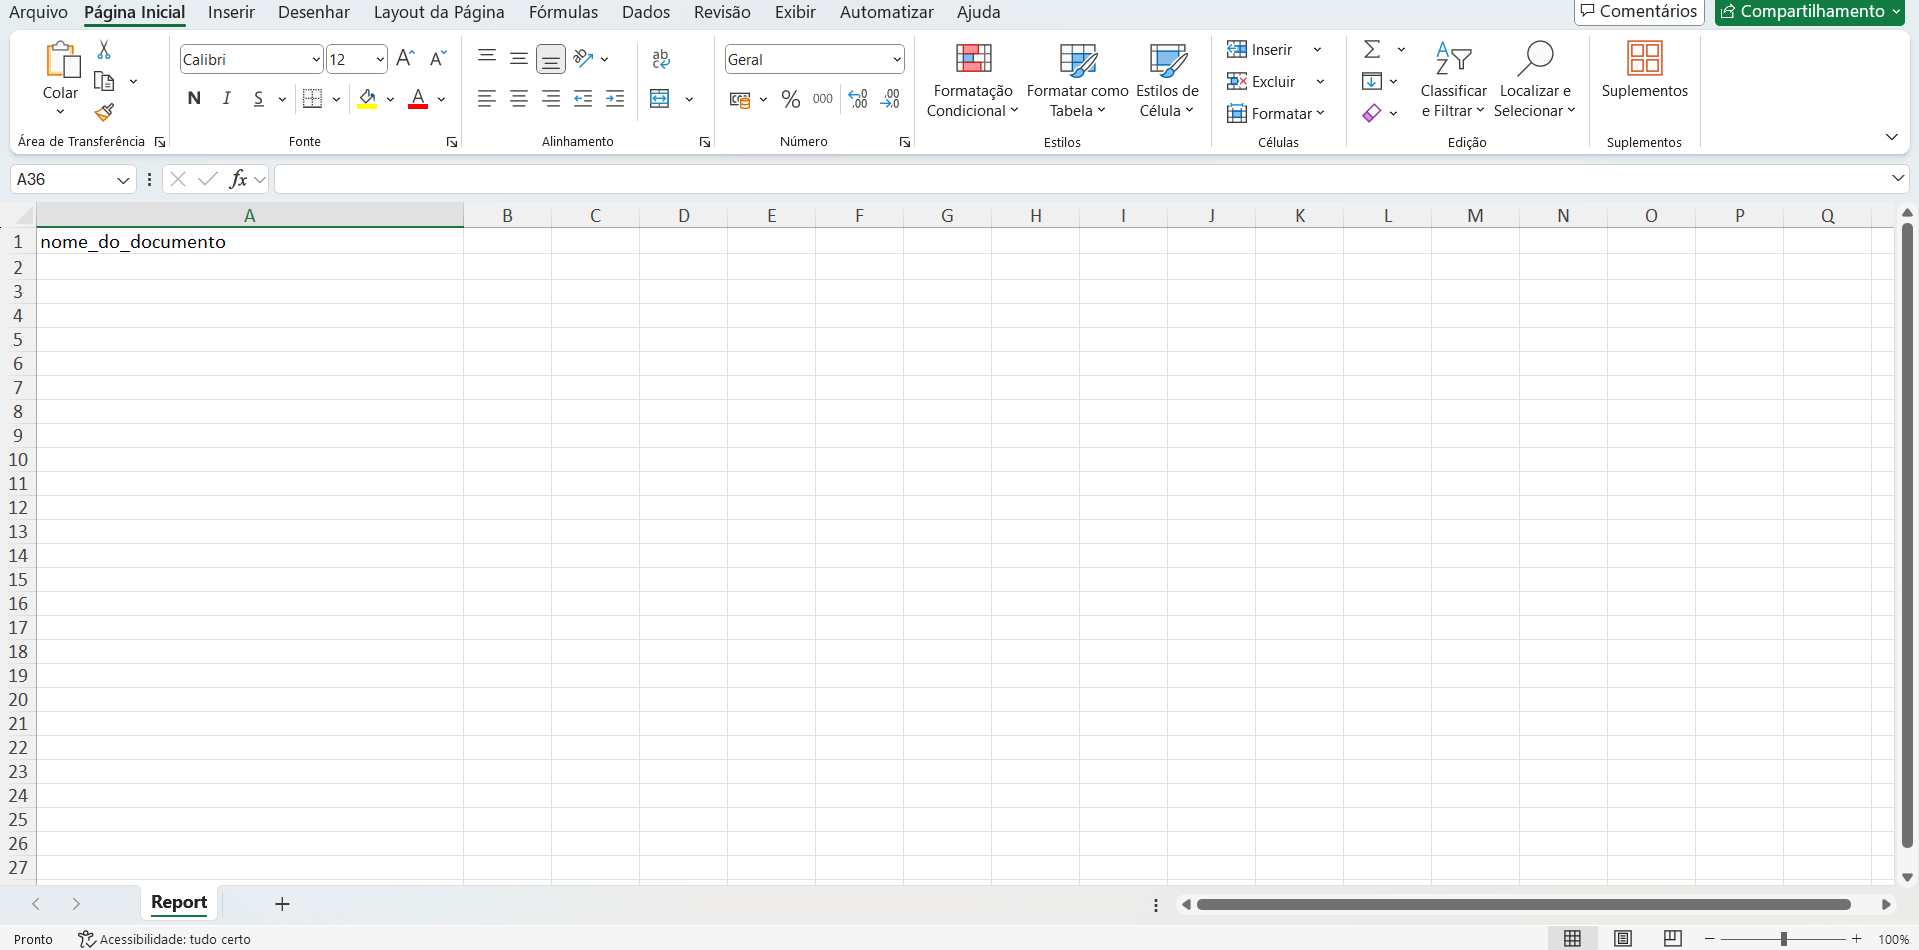Switch to Page Layout view
Screen dimensions: 1919x950
tap(1623, 938)
